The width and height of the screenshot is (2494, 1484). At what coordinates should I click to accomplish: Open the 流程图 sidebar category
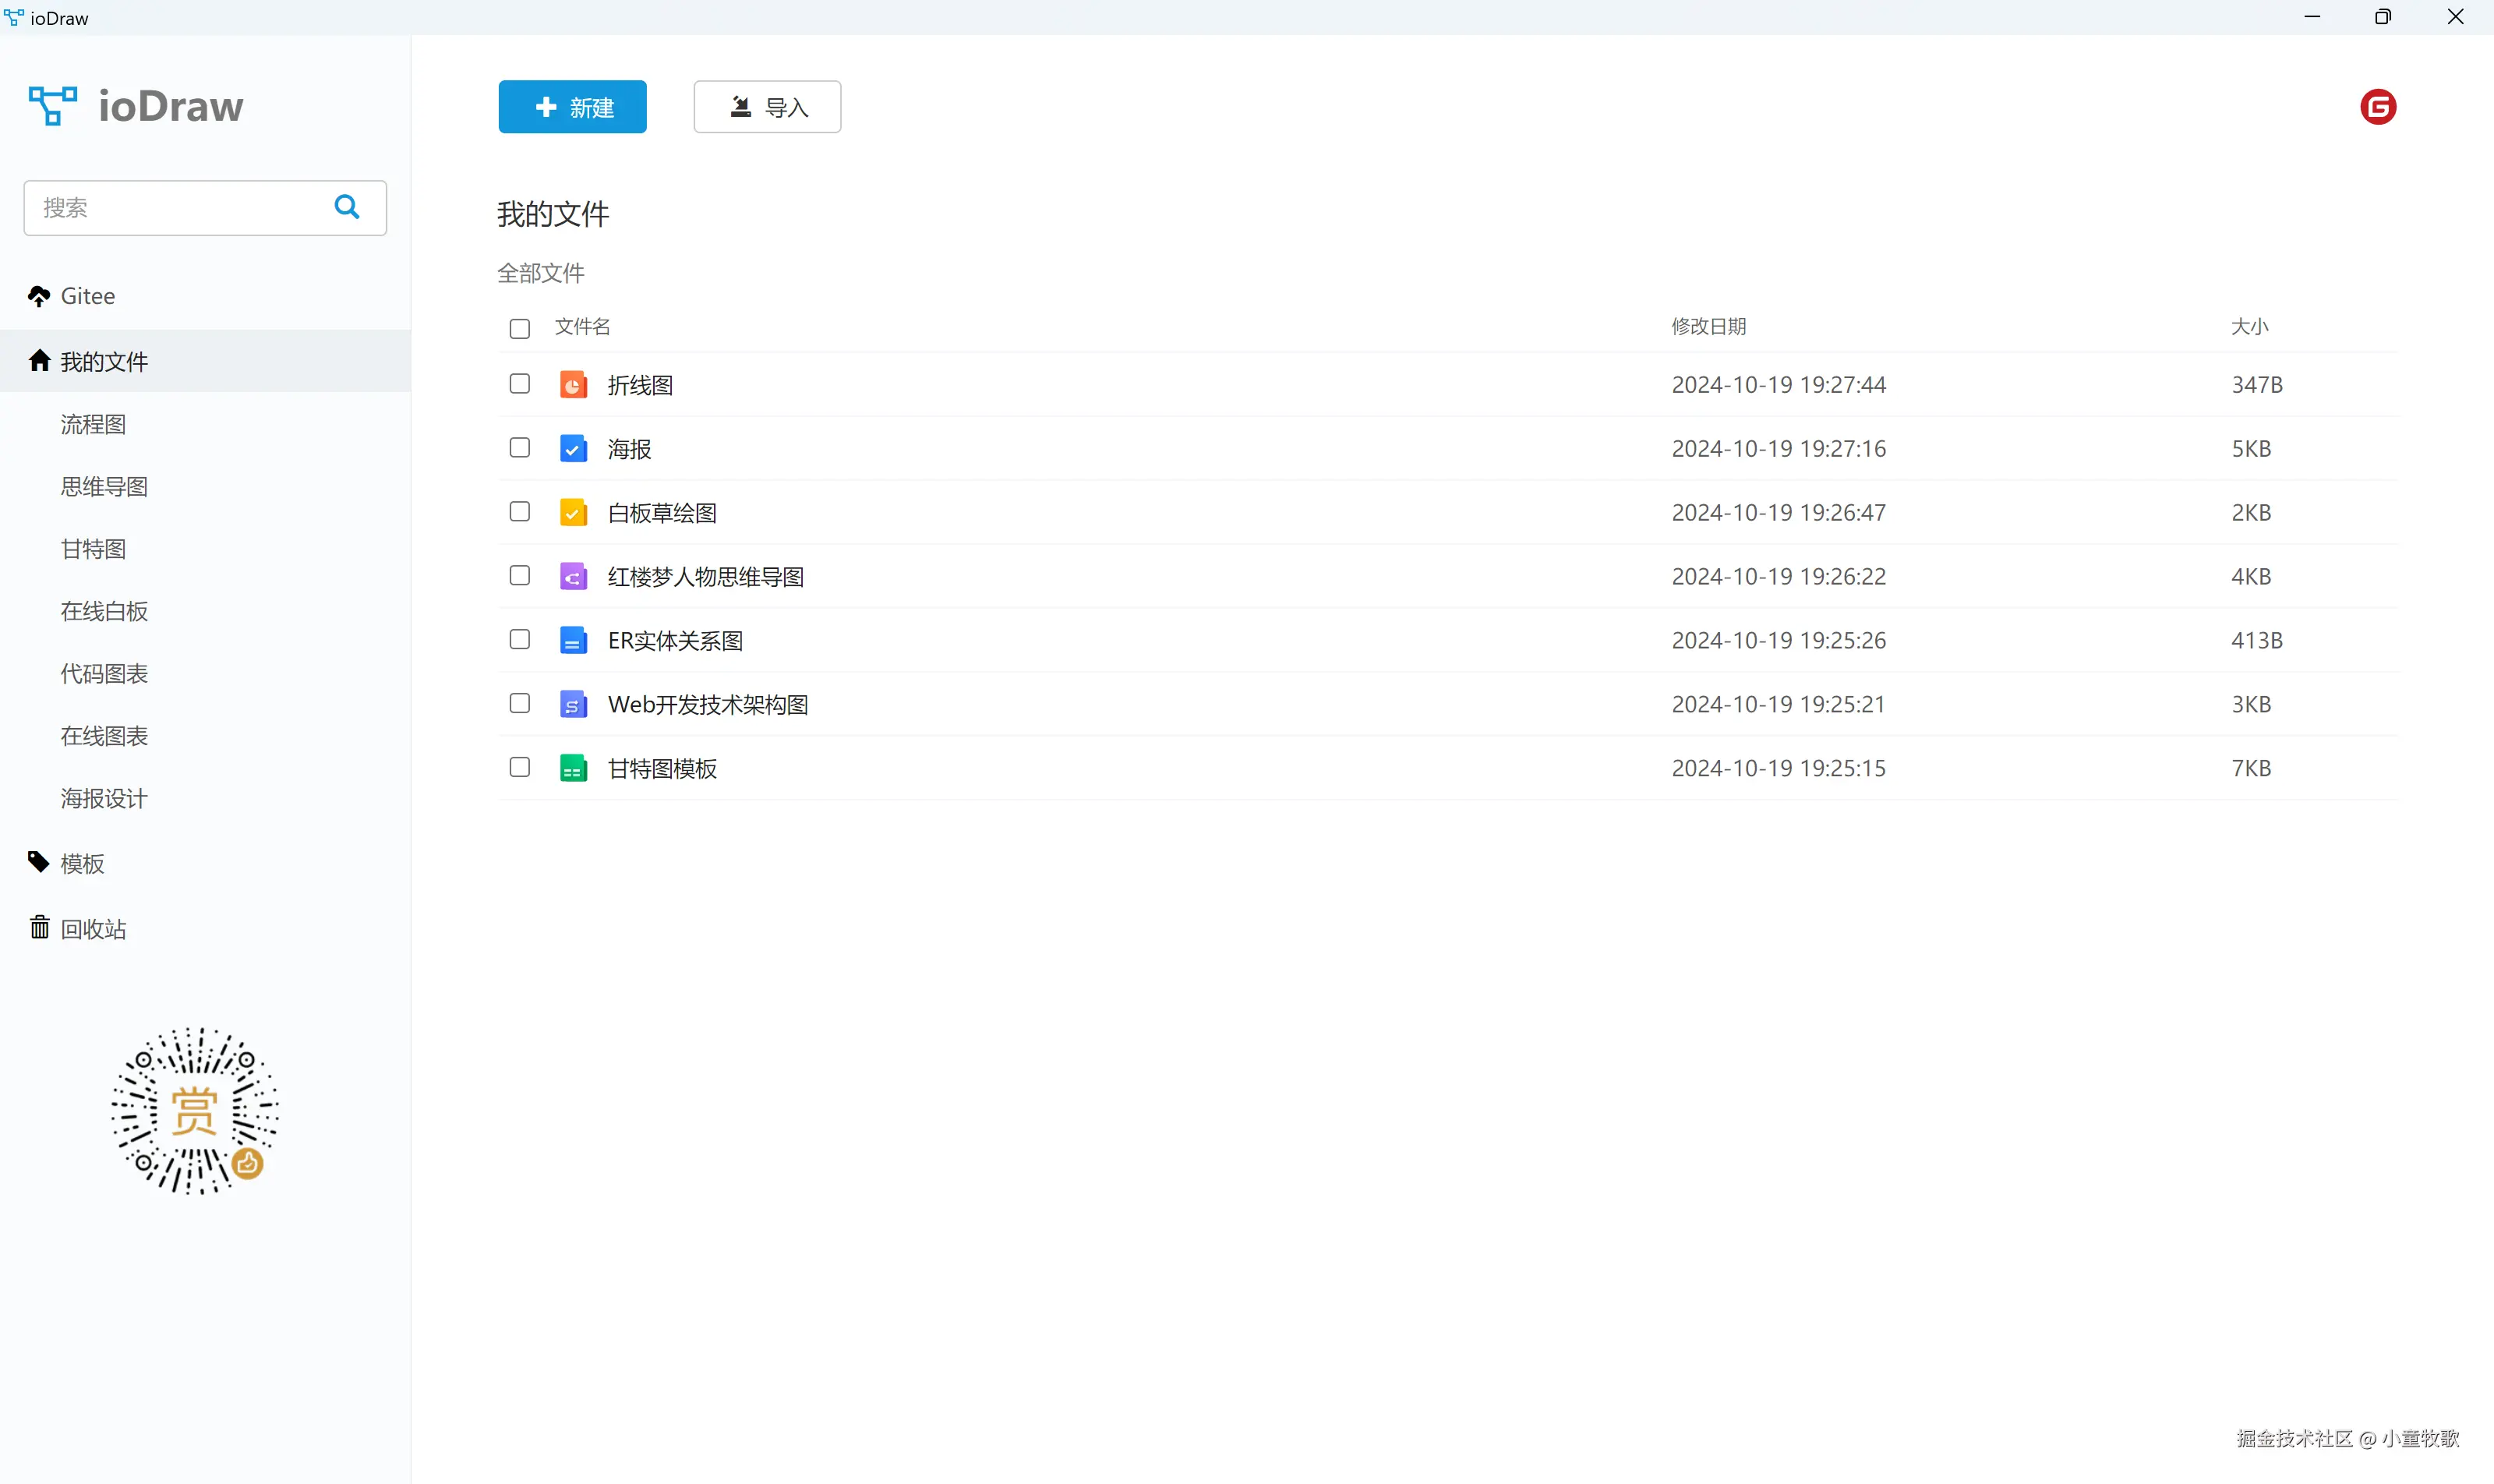click(x=93, y=424)
